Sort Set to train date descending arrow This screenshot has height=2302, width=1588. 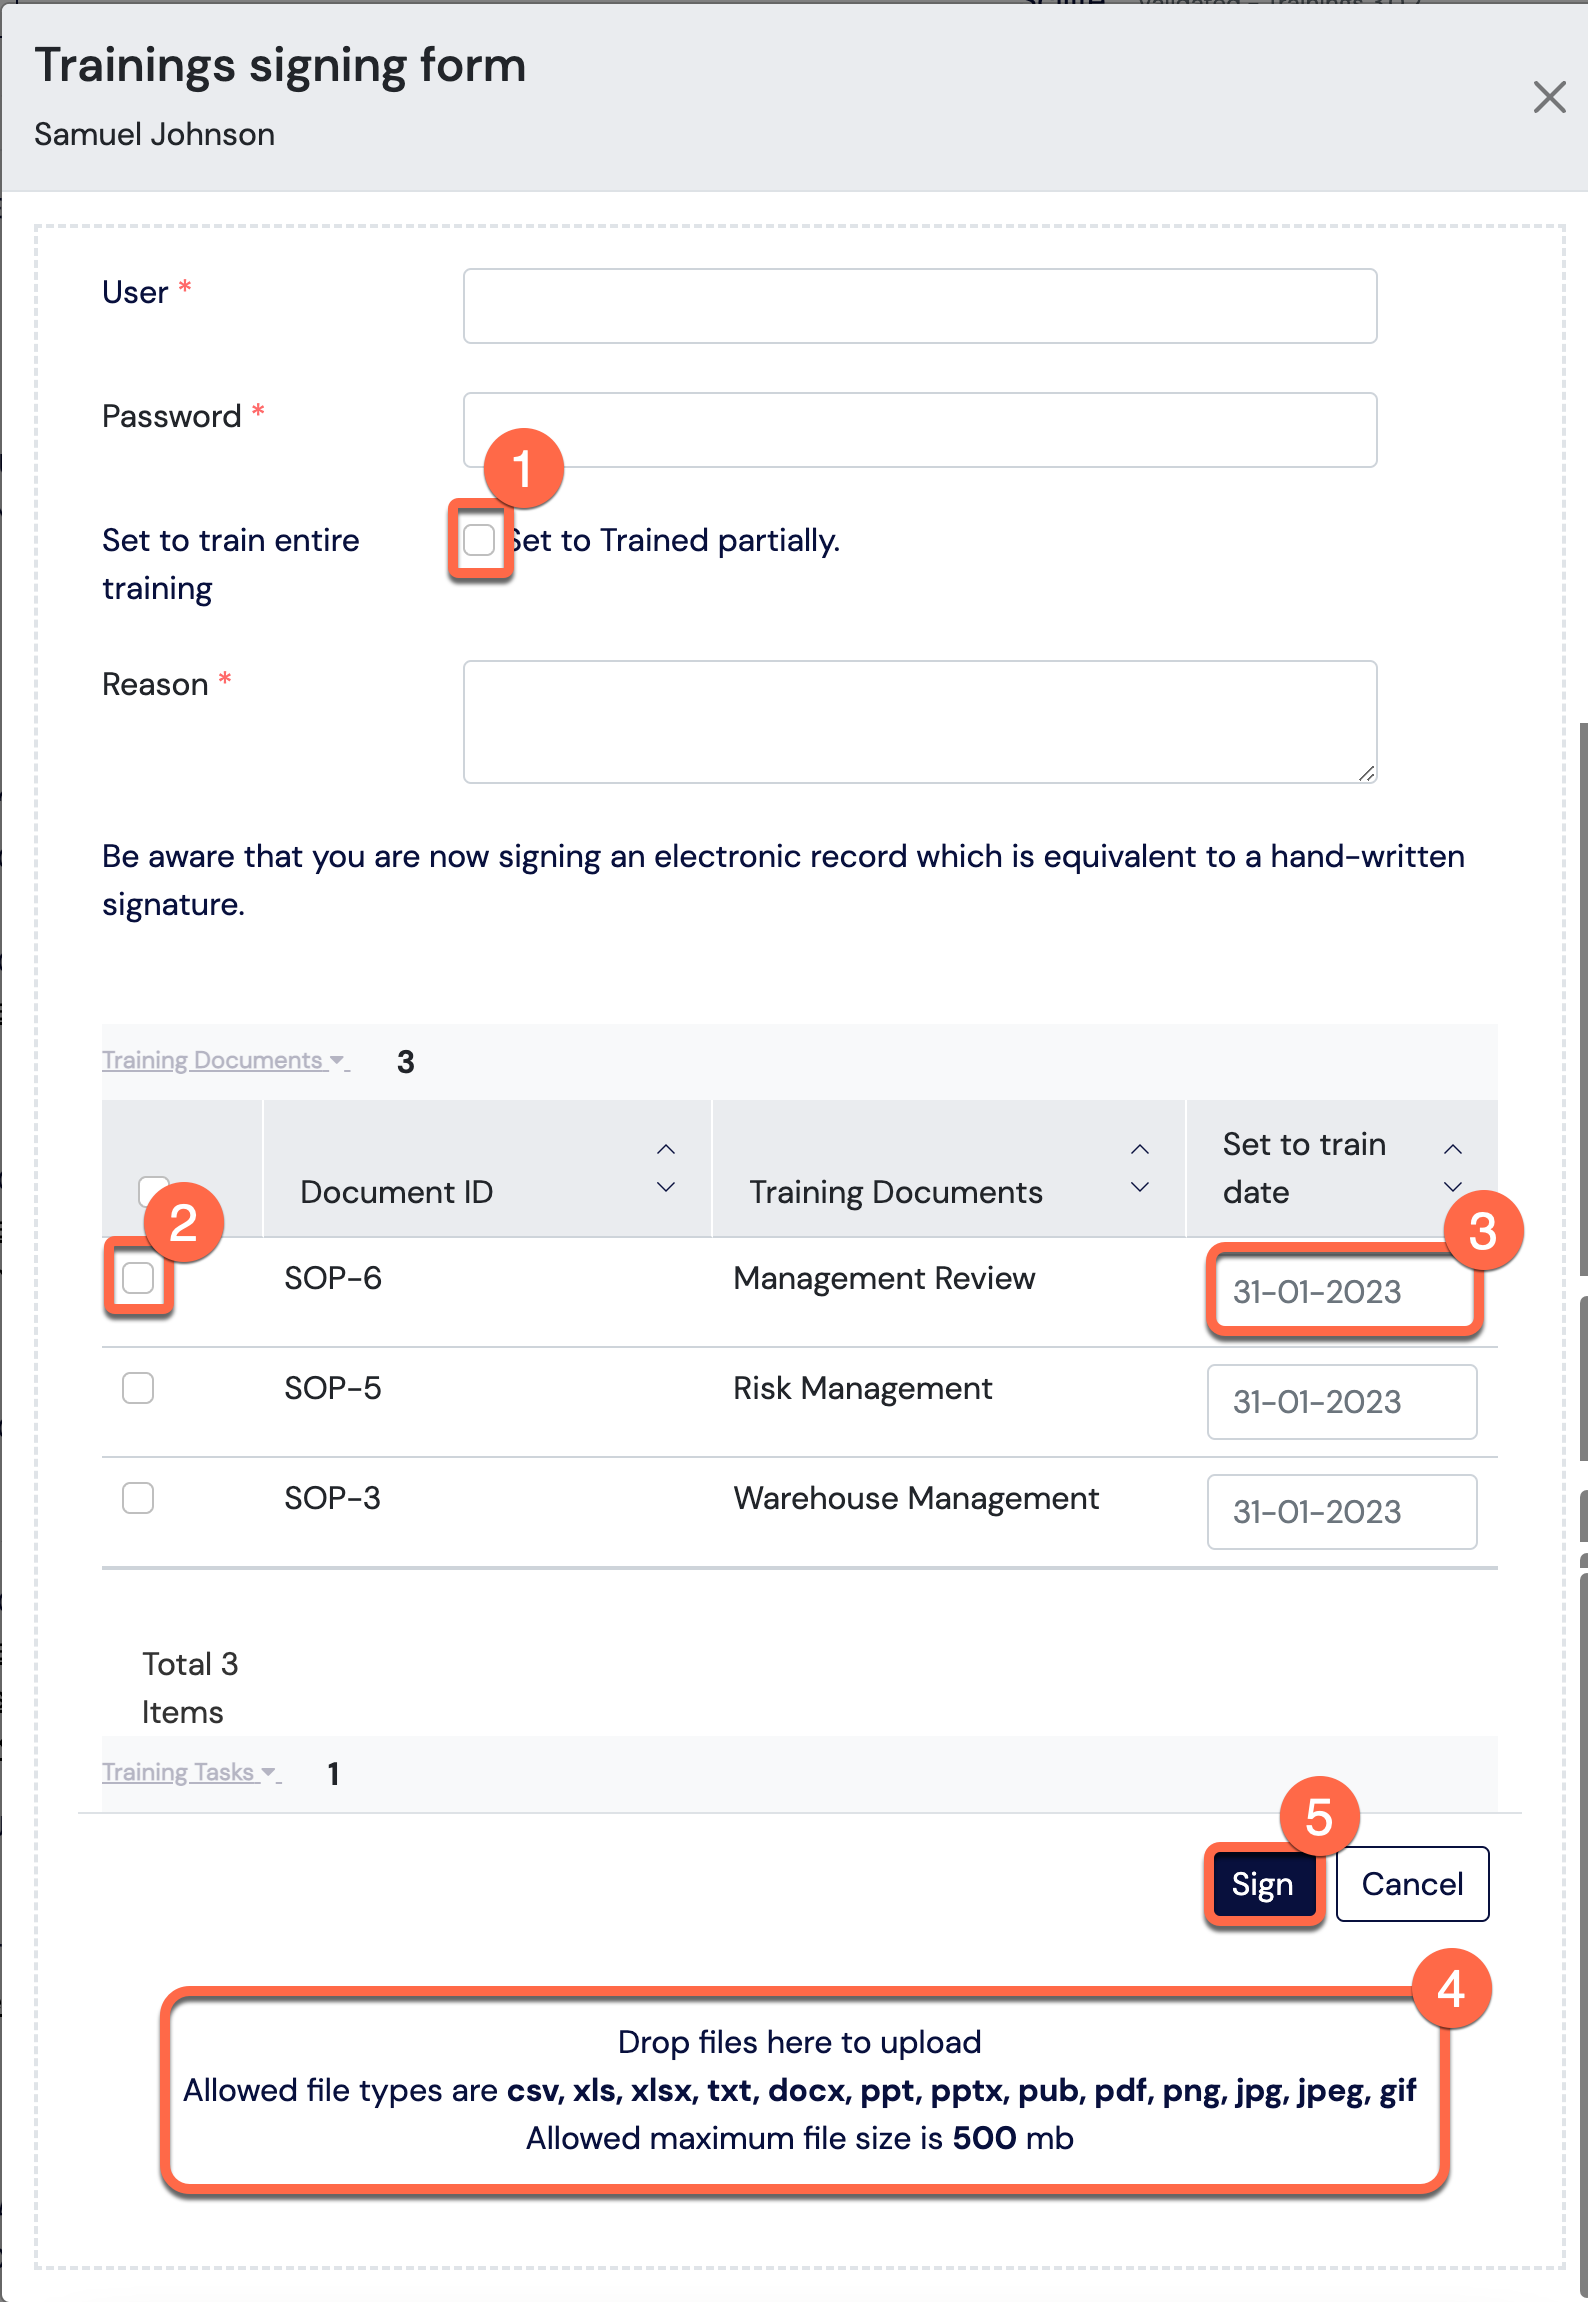[1453, 1187]
